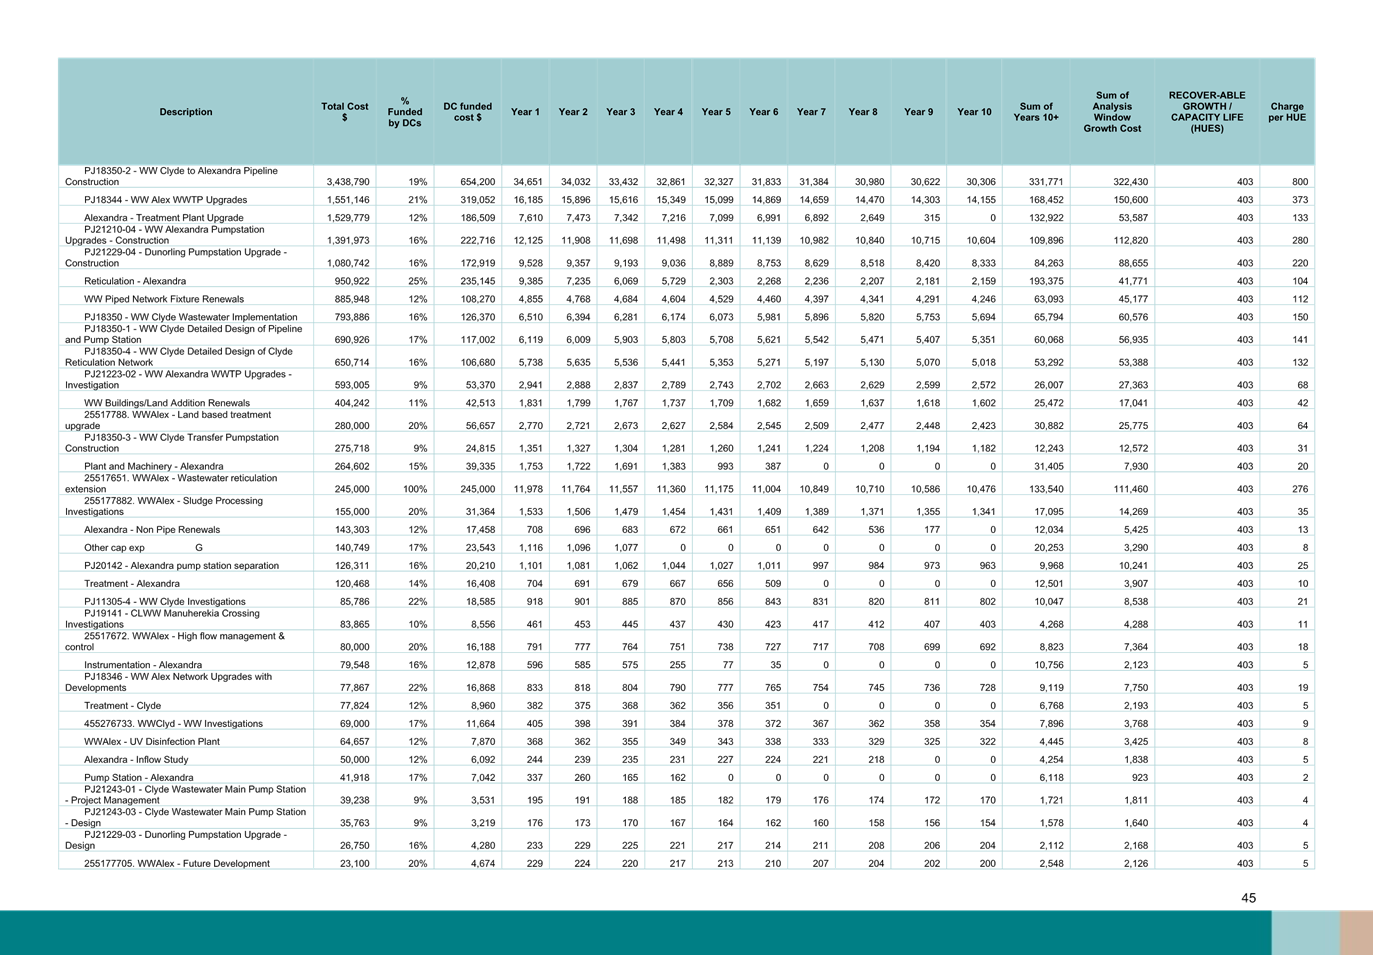1373x955 pixels.
Task: Select PJ18350 - WW Clyde Wastewater Implementation
Action: (x=191, y=317)
